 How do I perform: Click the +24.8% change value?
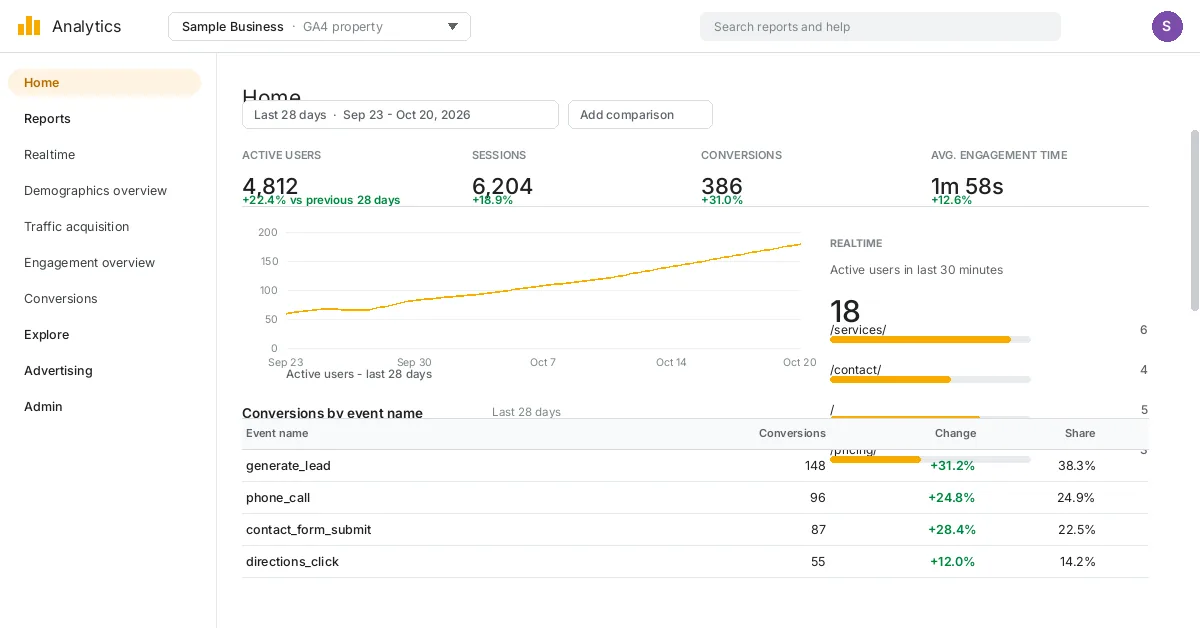pyautogui.click(x=952, y=498)
